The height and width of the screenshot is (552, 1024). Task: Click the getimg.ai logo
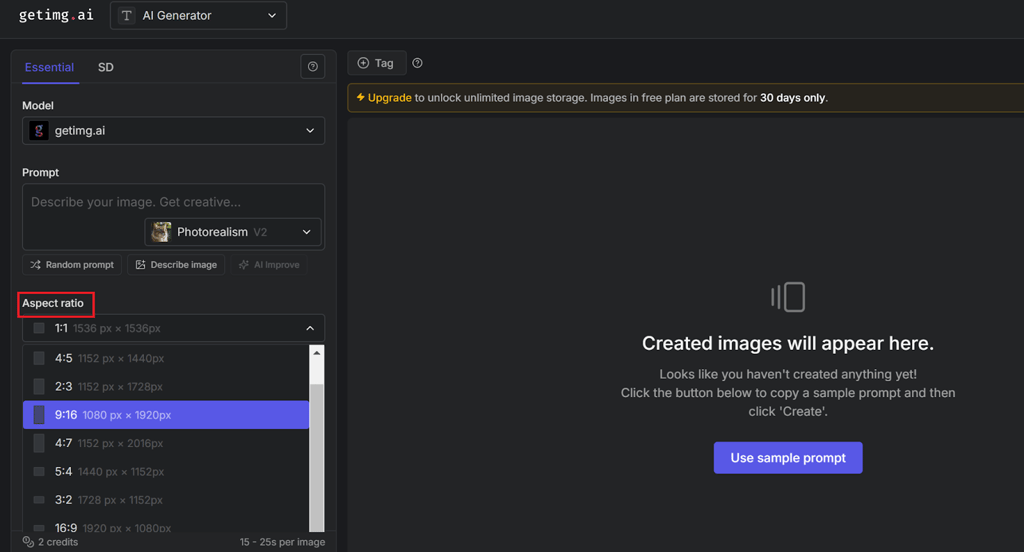point(56,15)
